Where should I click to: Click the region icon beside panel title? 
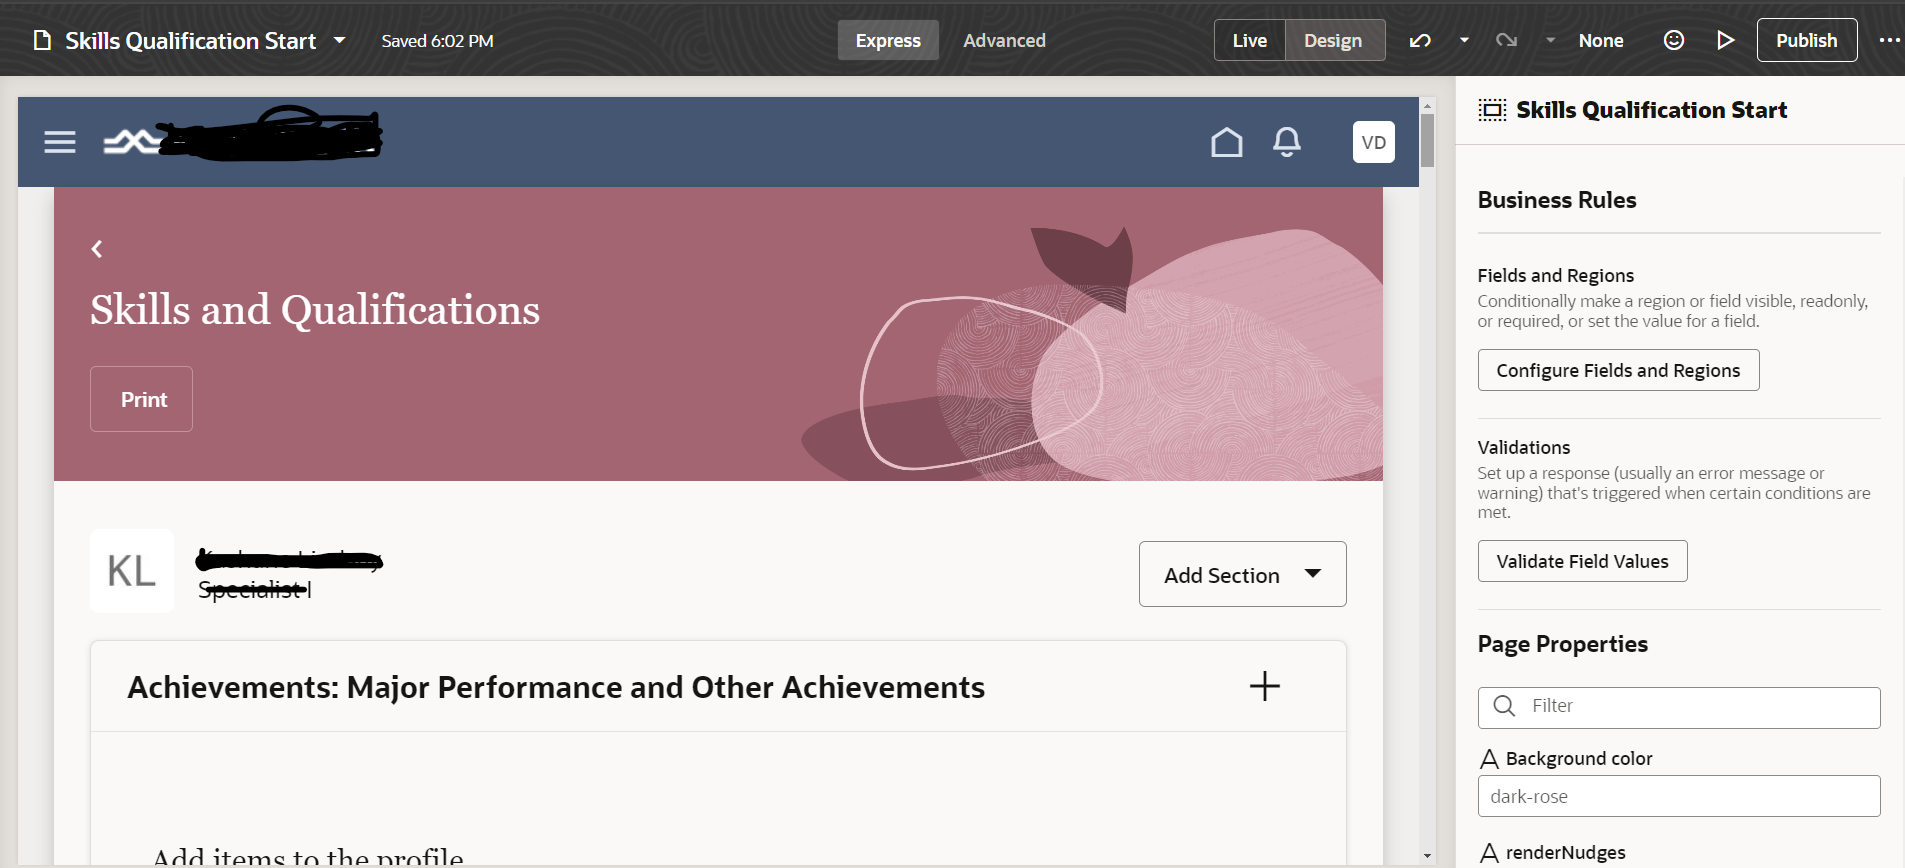click(1492, 110)
